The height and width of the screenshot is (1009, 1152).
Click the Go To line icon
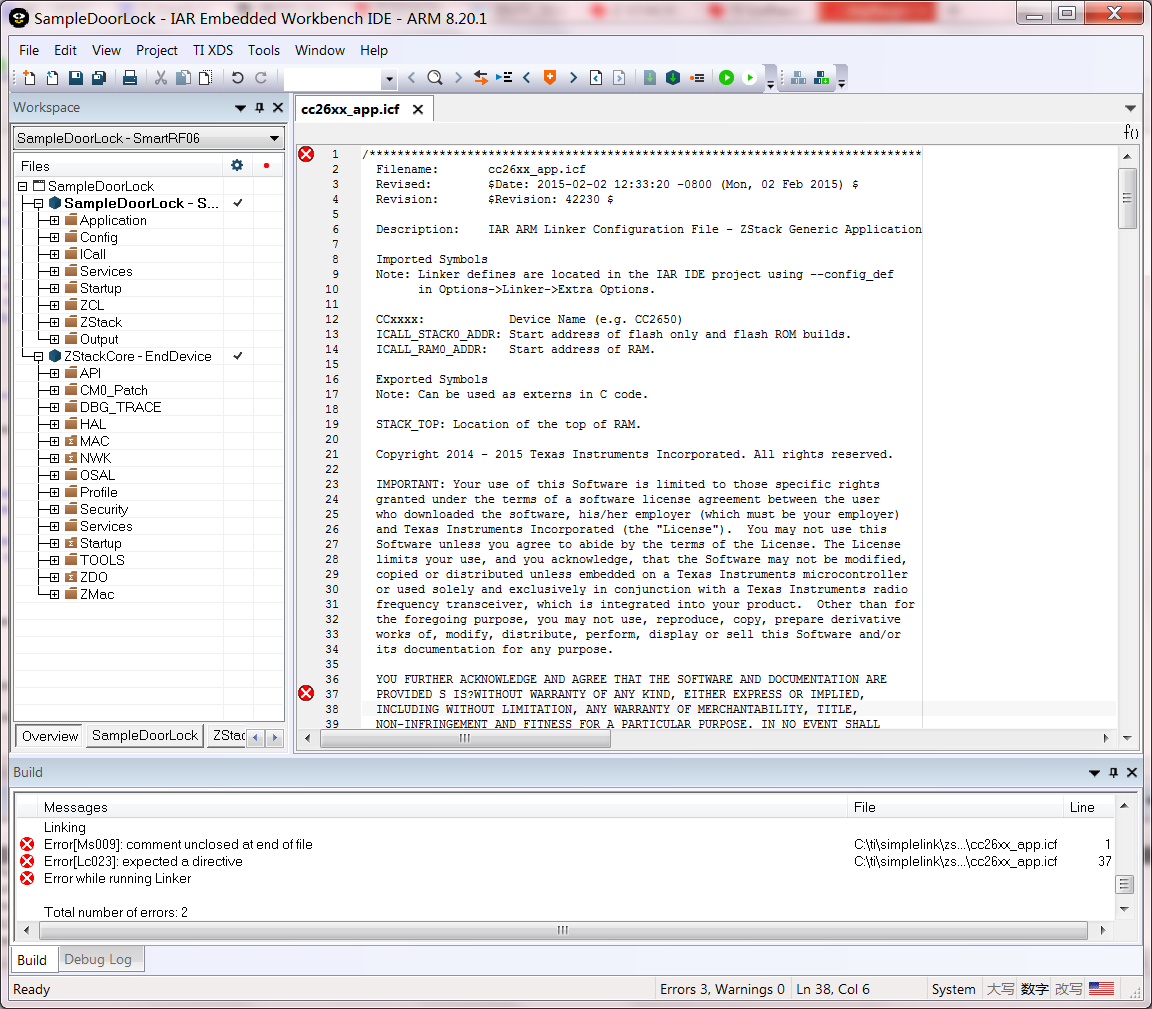click(x=504, y=78)
